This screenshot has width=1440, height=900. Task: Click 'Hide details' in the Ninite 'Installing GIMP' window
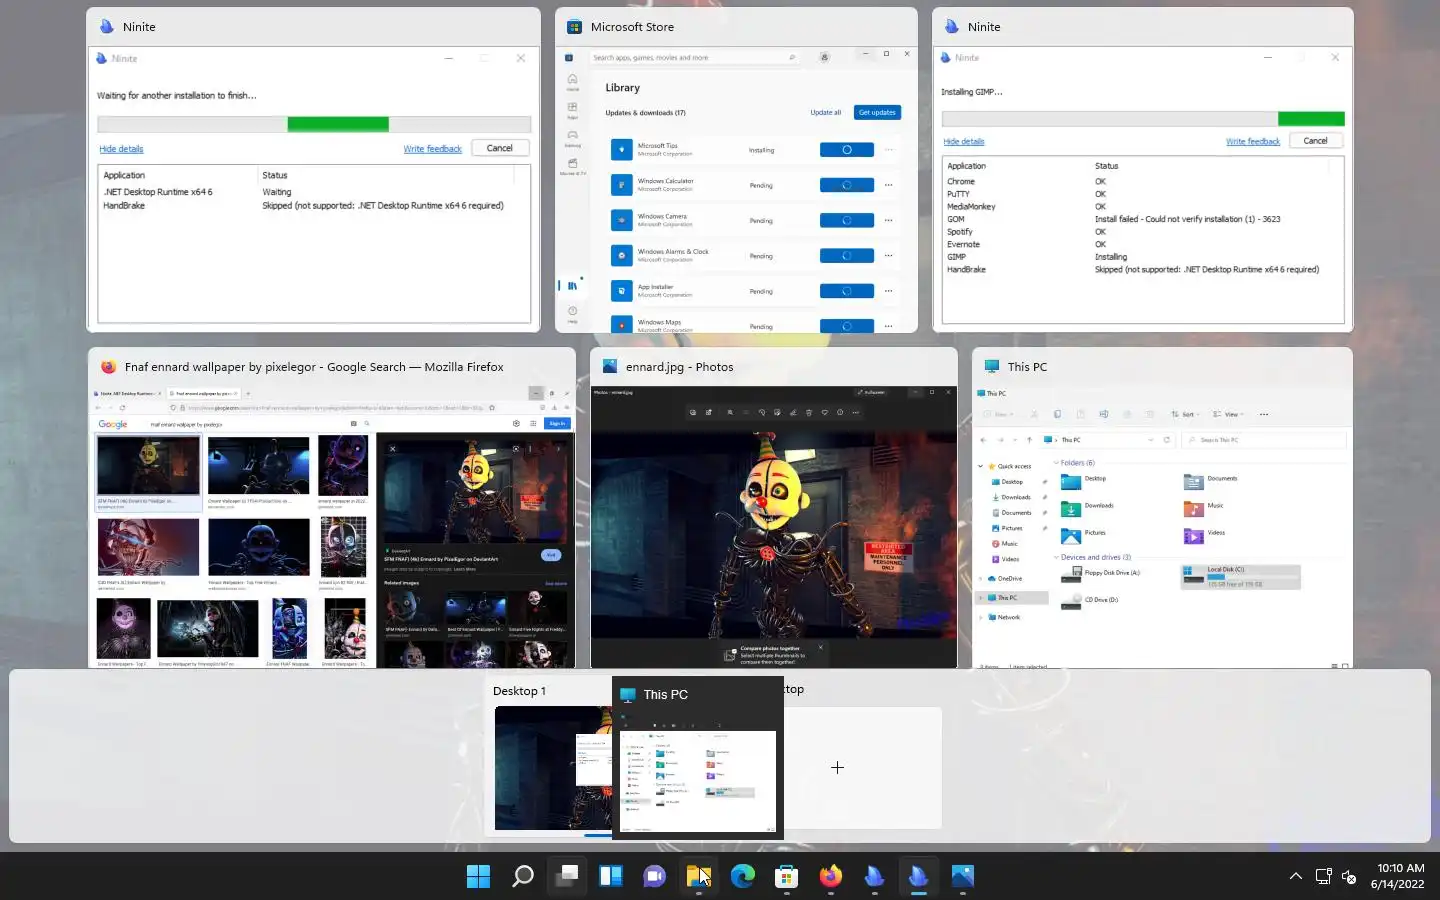click(x=964, y=142)
